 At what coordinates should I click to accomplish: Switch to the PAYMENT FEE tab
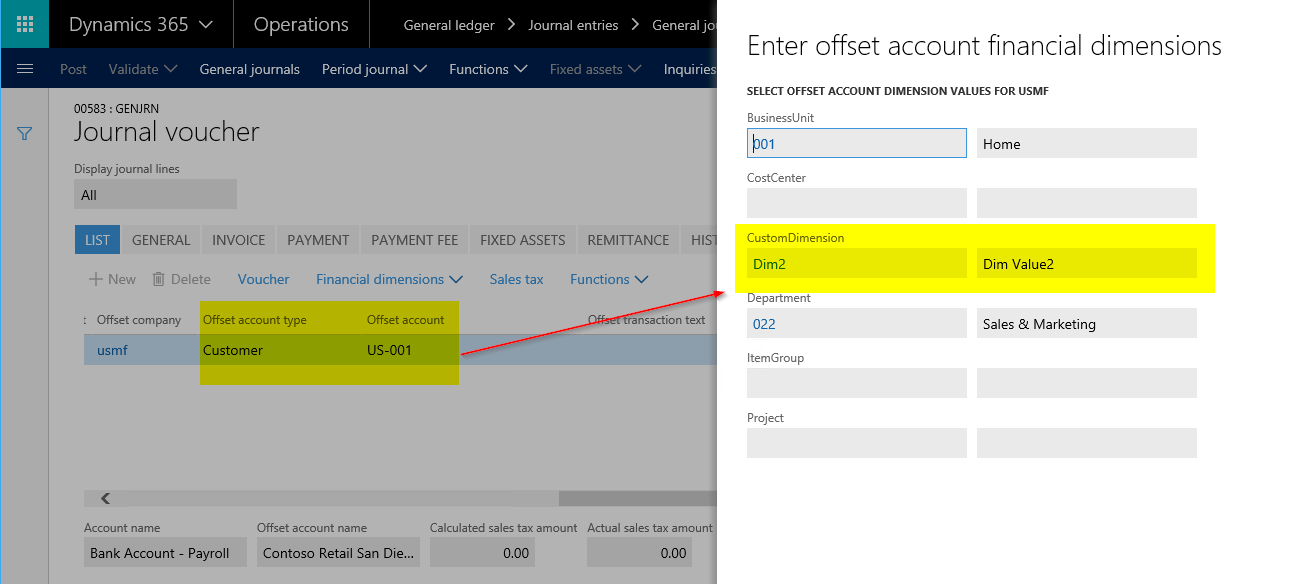click(414, 240)
